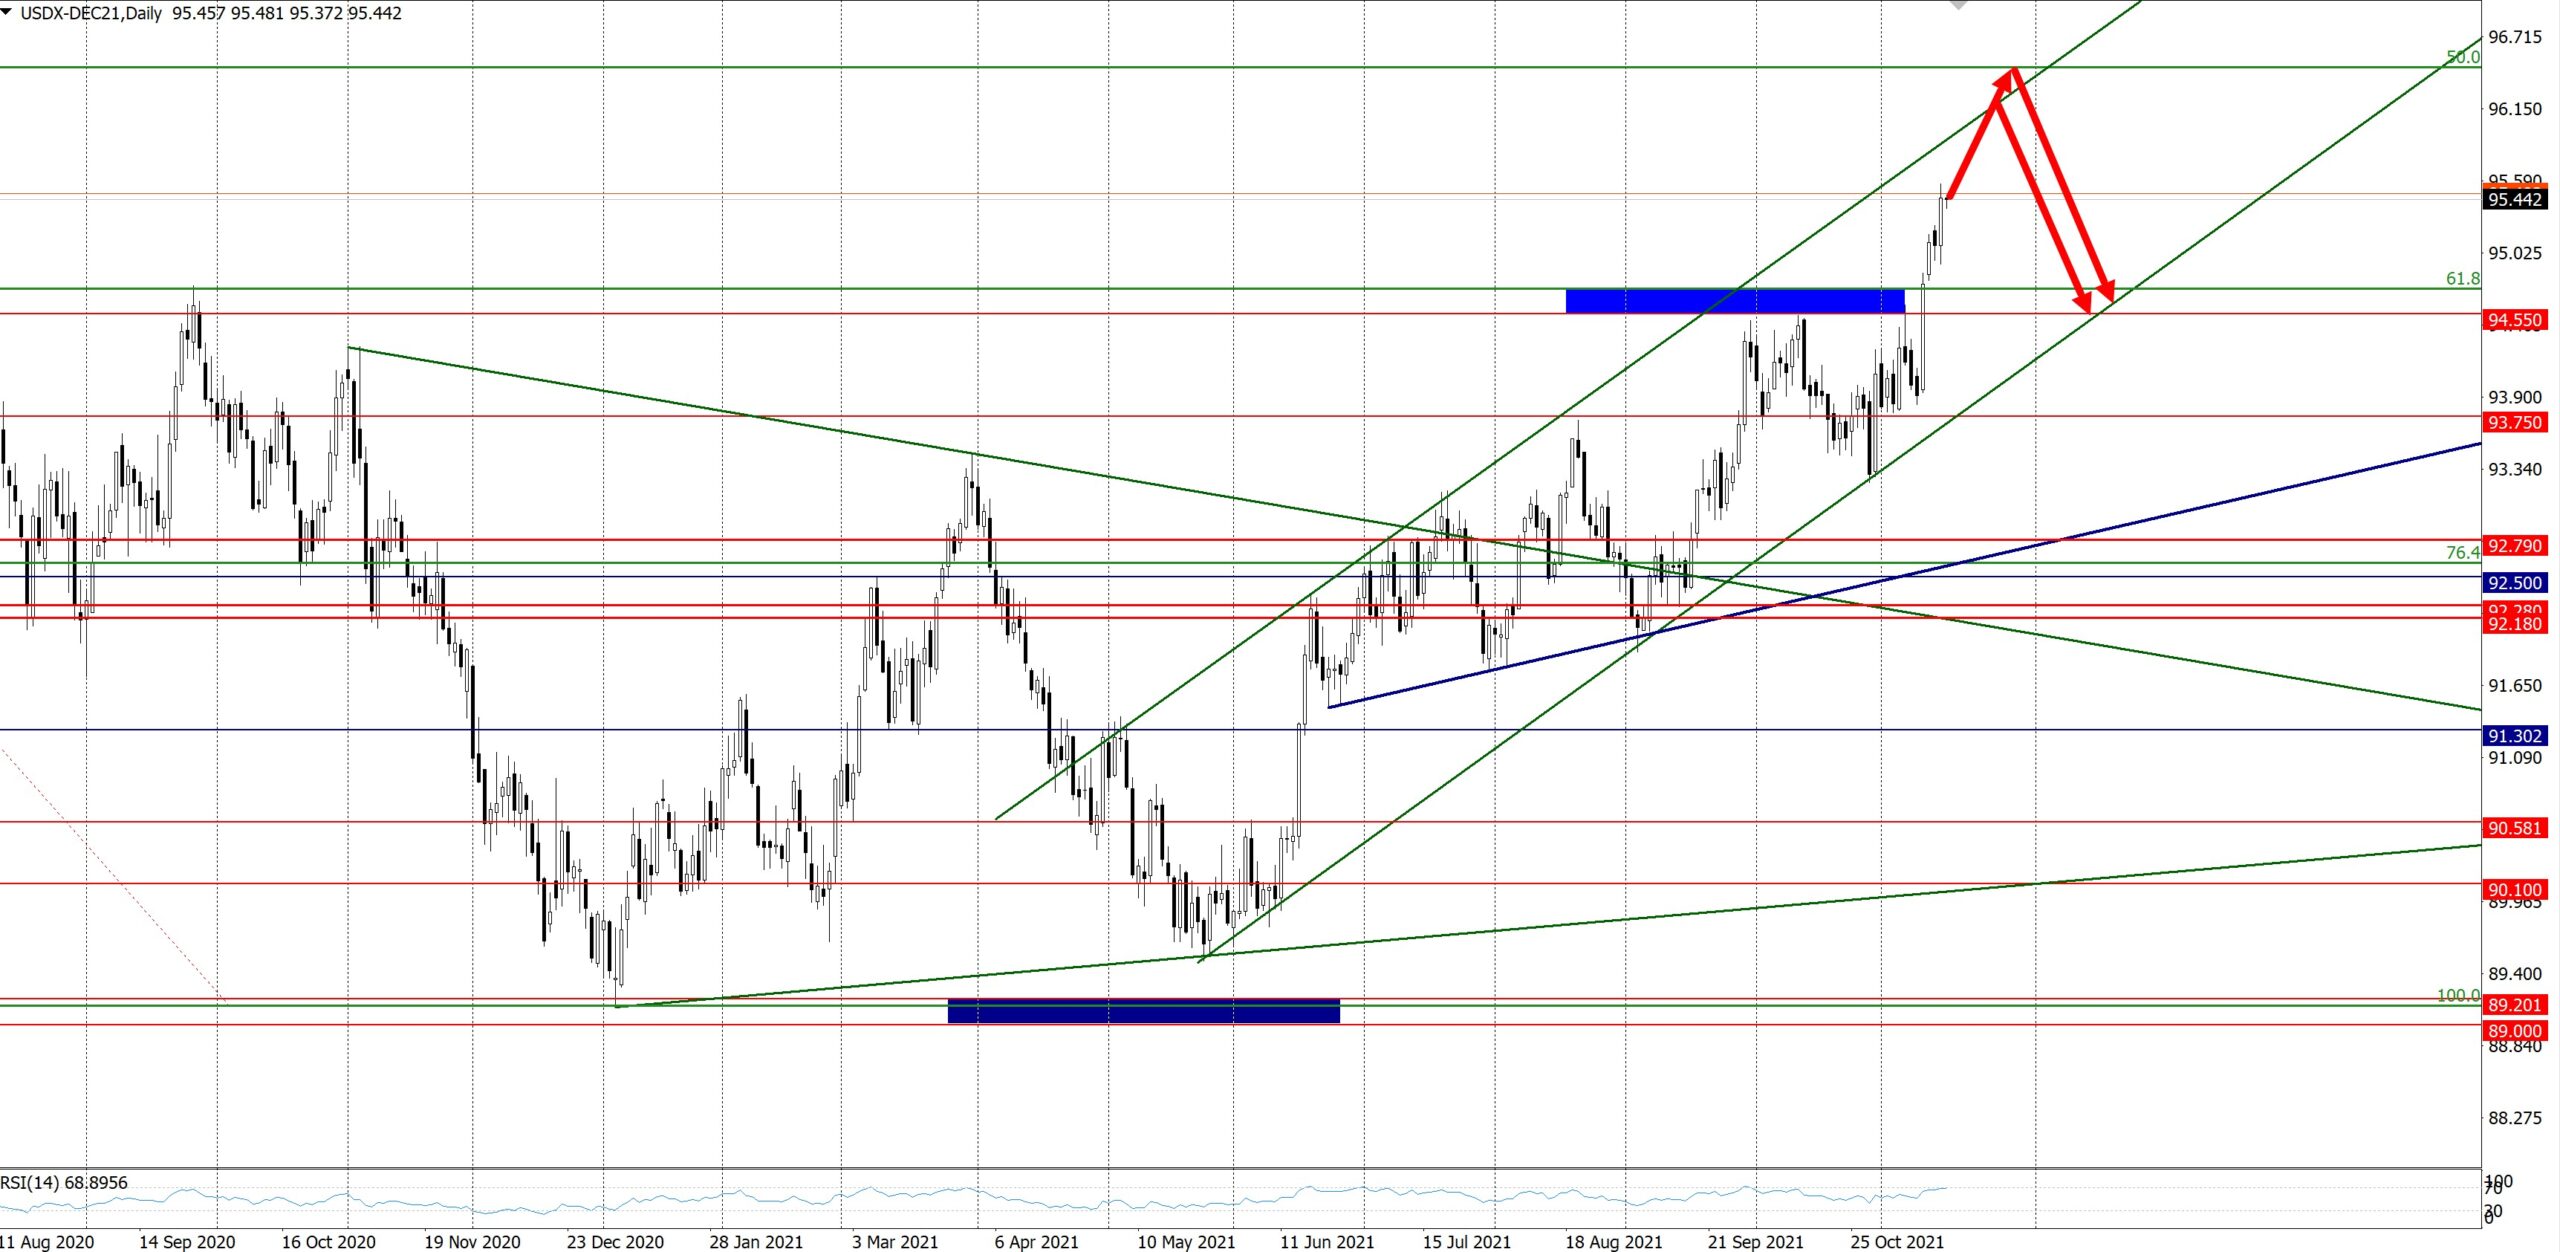Click the dropdown triangle beside USDX-DEC21 title
Image resolution: width=2560 pixels, height=1252 pixels.
pos(7,12)
